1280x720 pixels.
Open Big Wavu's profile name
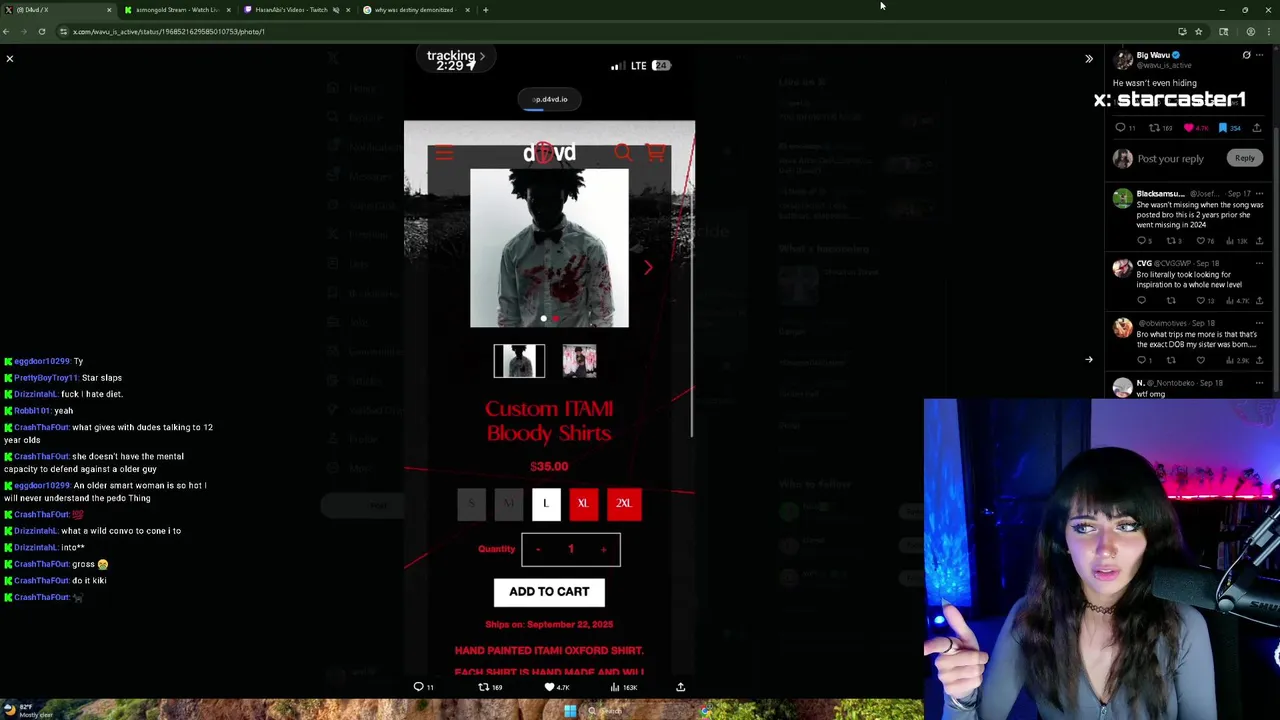(1153, 55)
